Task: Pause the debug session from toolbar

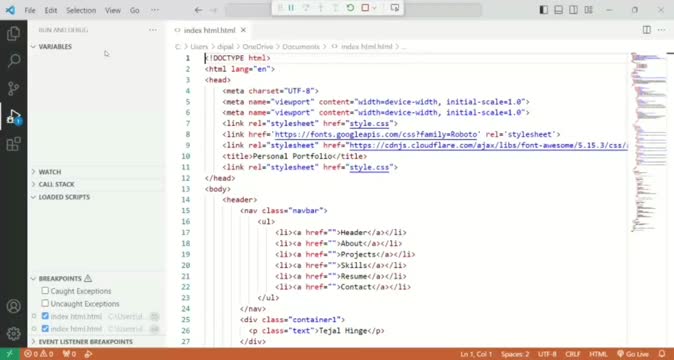Action: pyautogui.click(x=291, y=8)
